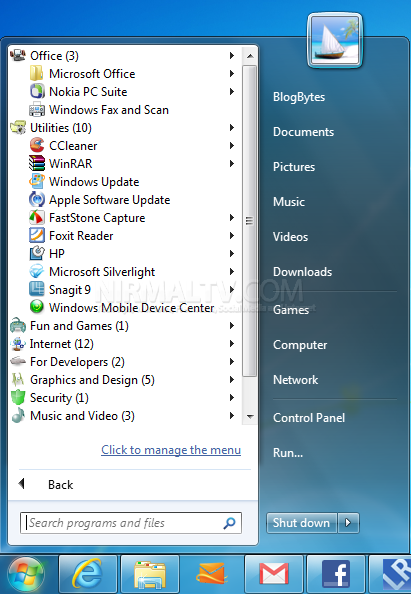Click the For Developers category icon

click(18, 361)
